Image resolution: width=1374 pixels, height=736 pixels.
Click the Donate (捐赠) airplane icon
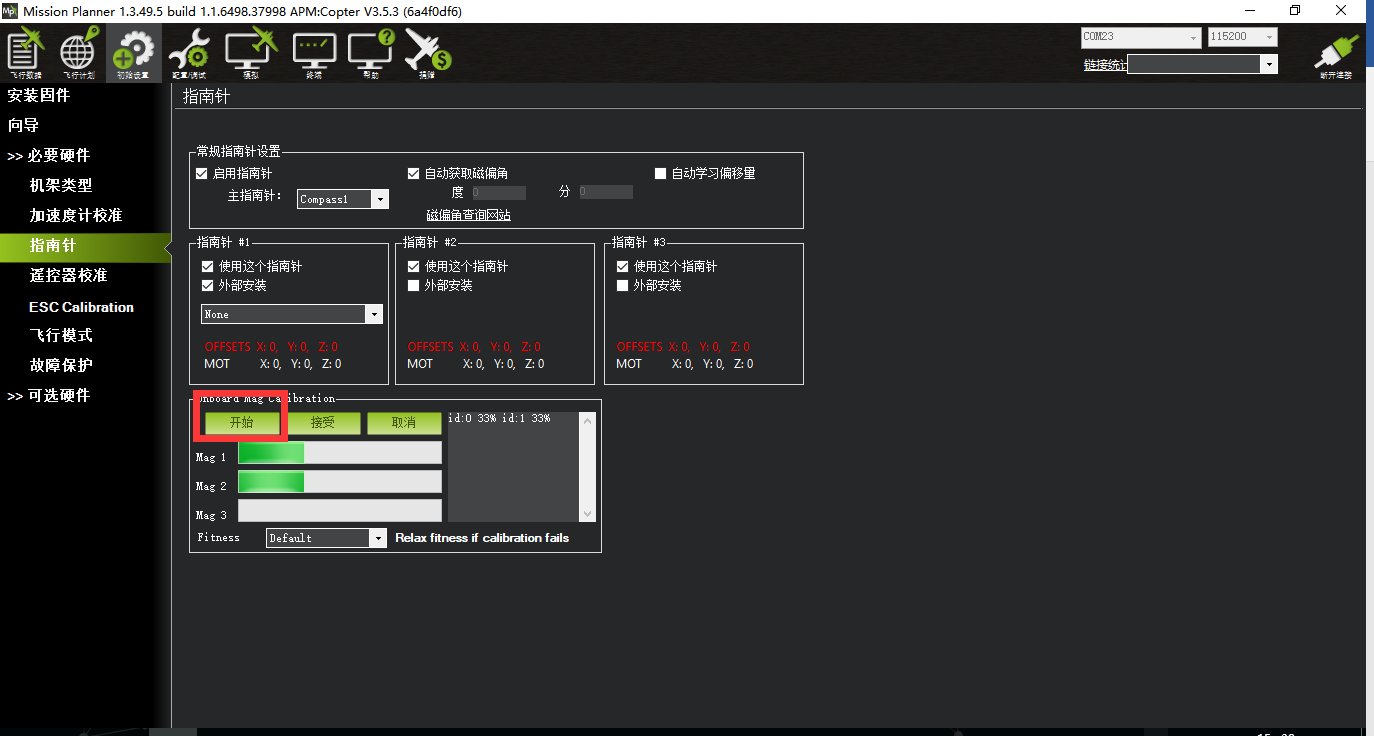pyautogui.click(x=428, y=54)
